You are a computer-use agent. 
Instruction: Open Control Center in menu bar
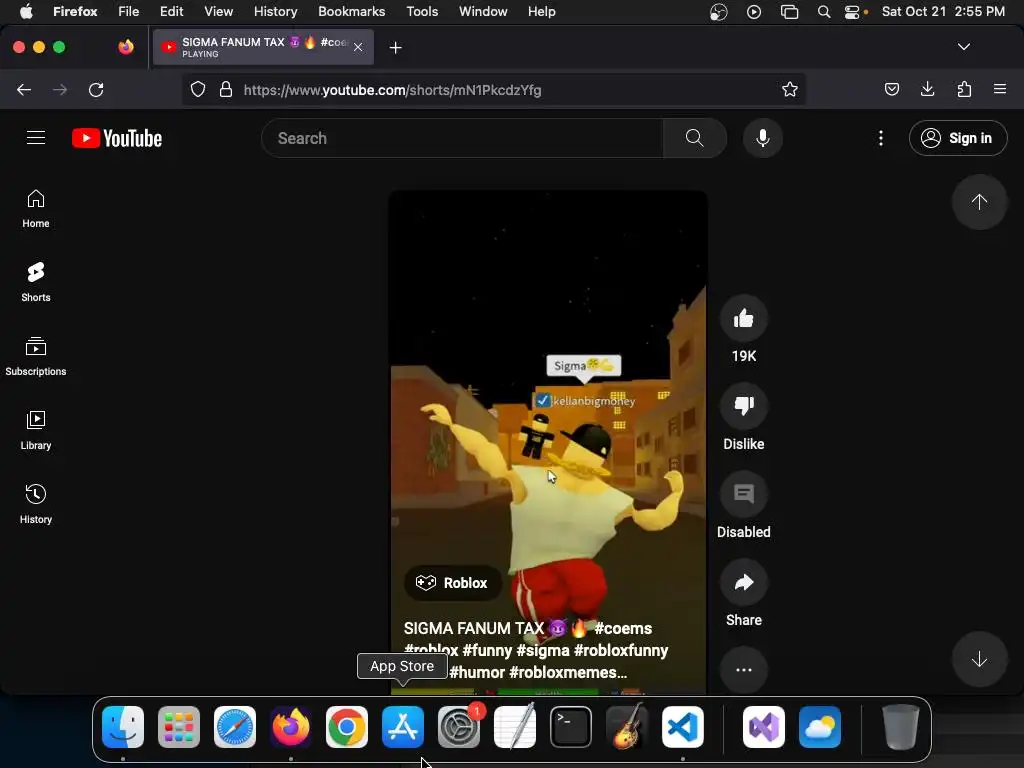(x=852, y=12)
